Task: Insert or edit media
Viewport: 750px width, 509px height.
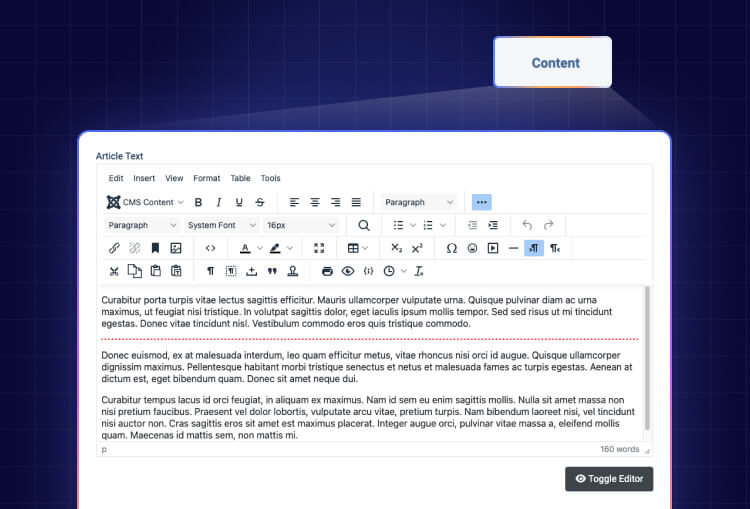Action: [x=493, y=248]
